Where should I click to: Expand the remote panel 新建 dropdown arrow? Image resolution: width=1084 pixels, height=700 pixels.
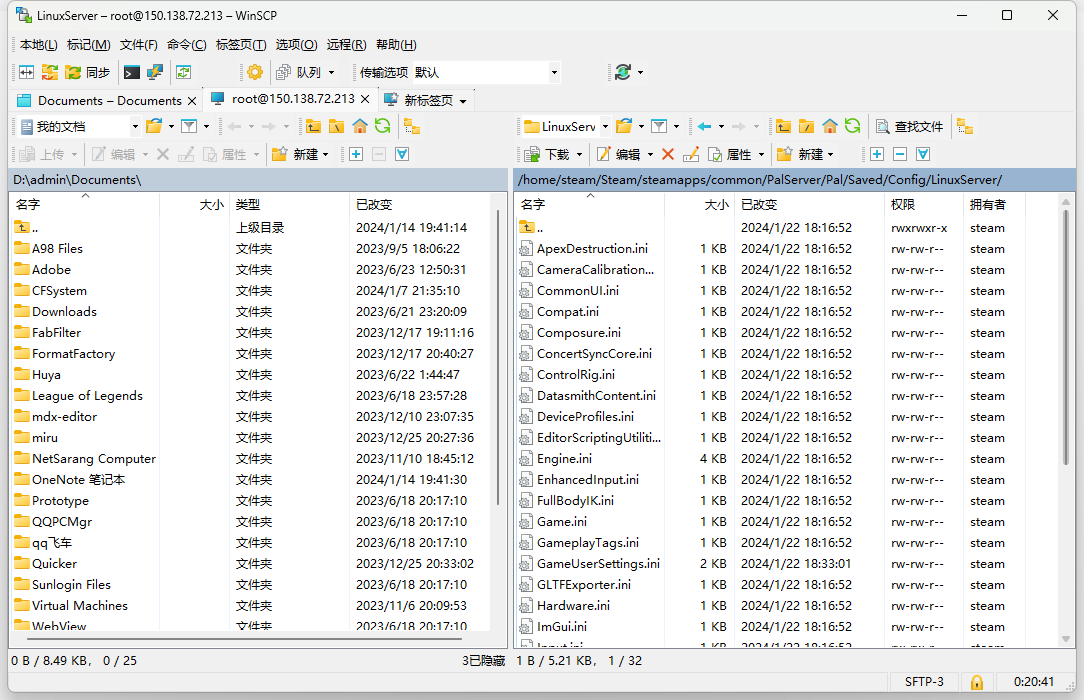[x=830, y=155]
